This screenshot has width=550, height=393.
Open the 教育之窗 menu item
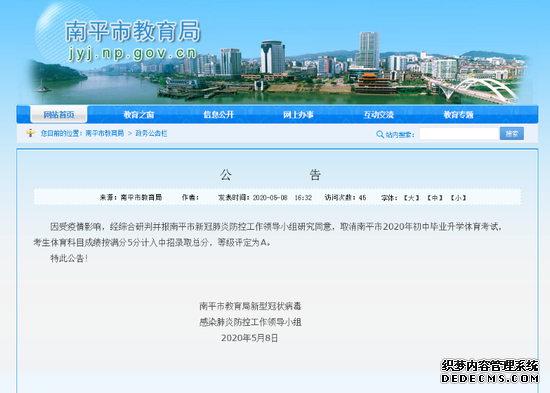139,115
